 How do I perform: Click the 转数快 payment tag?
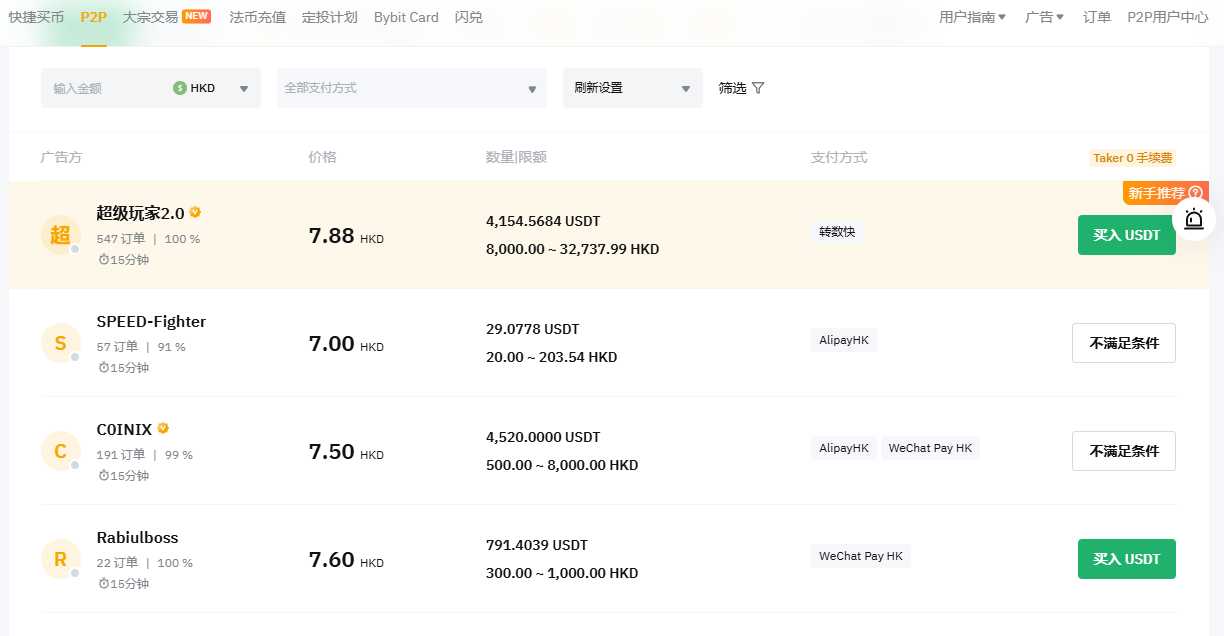(837, 232)
